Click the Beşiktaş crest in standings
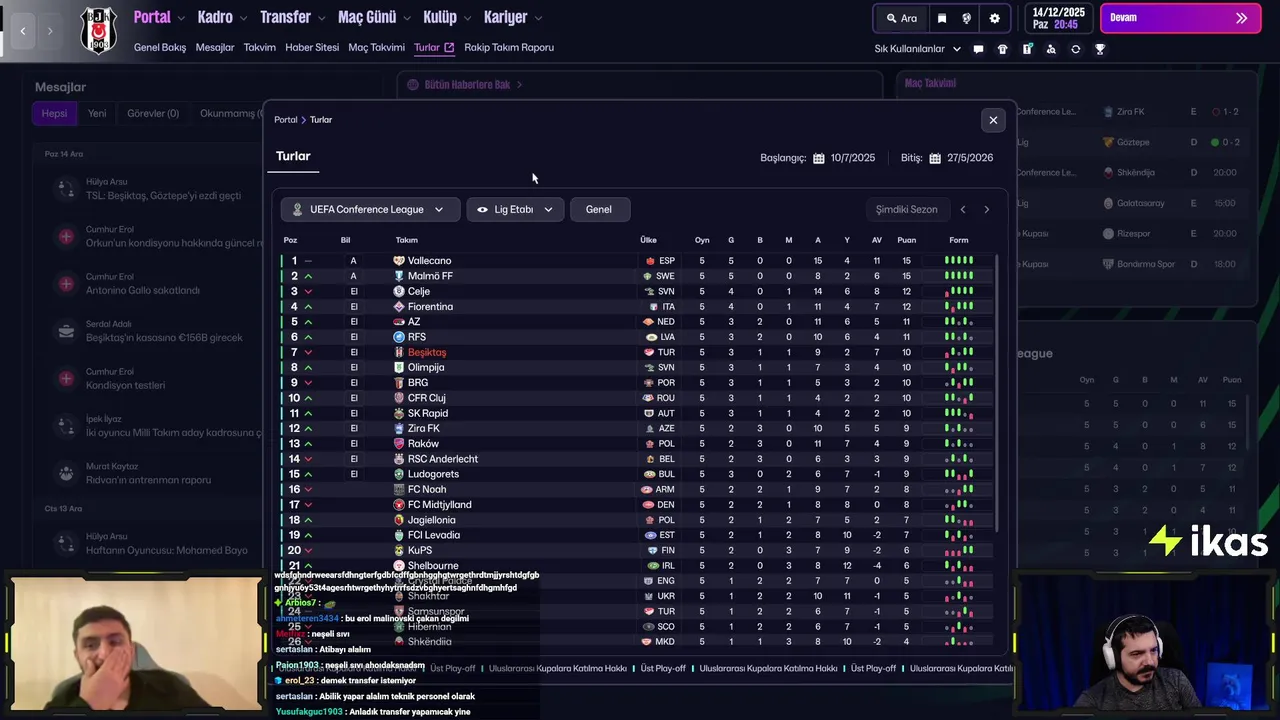 tap(399, 352)
